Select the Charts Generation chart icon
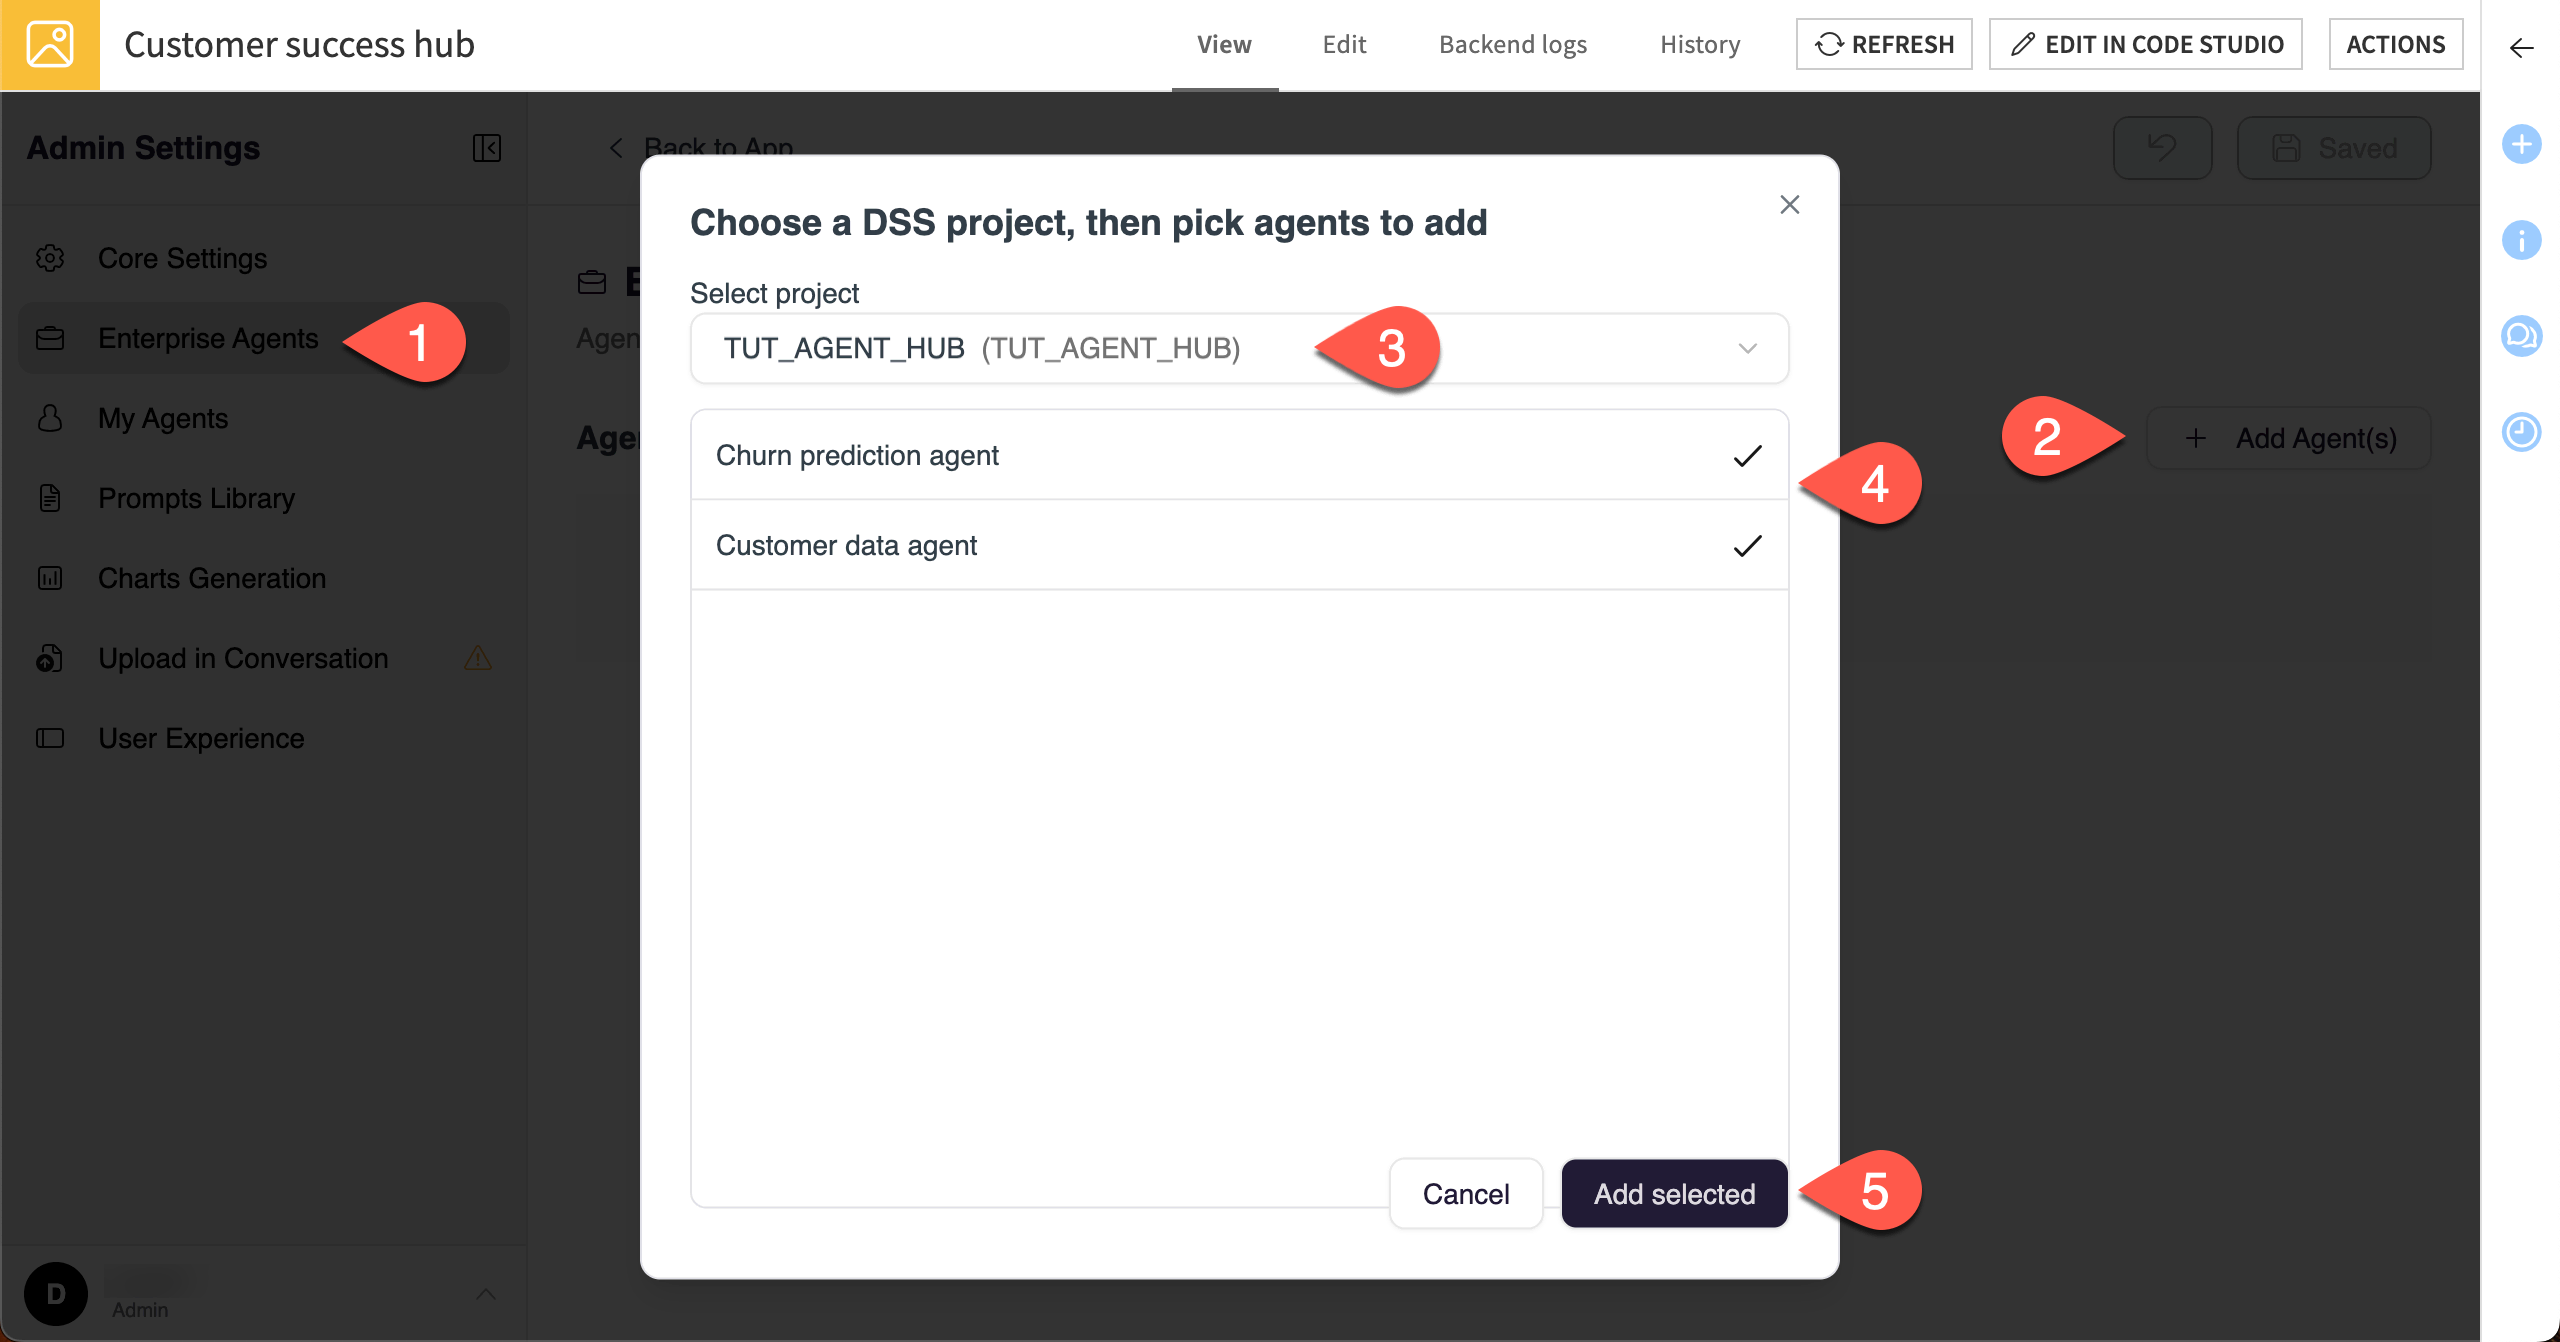 point(50,577)
